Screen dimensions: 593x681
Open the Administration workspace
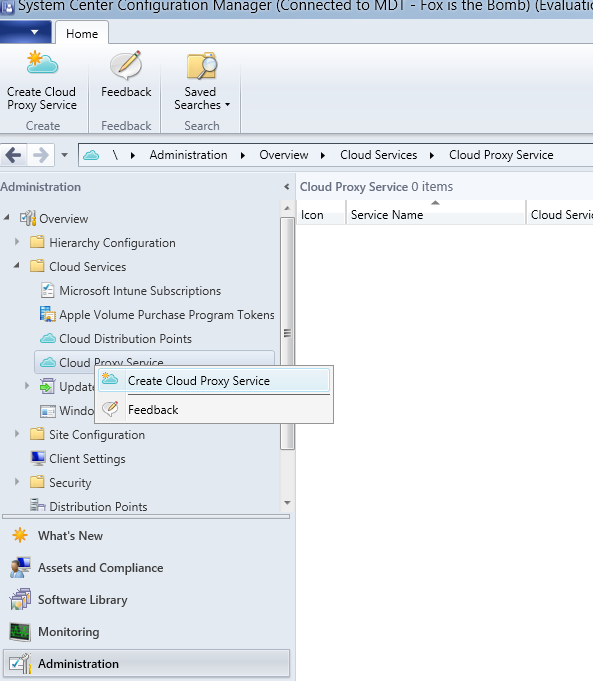pyautogui.click(x=146, y=664)
